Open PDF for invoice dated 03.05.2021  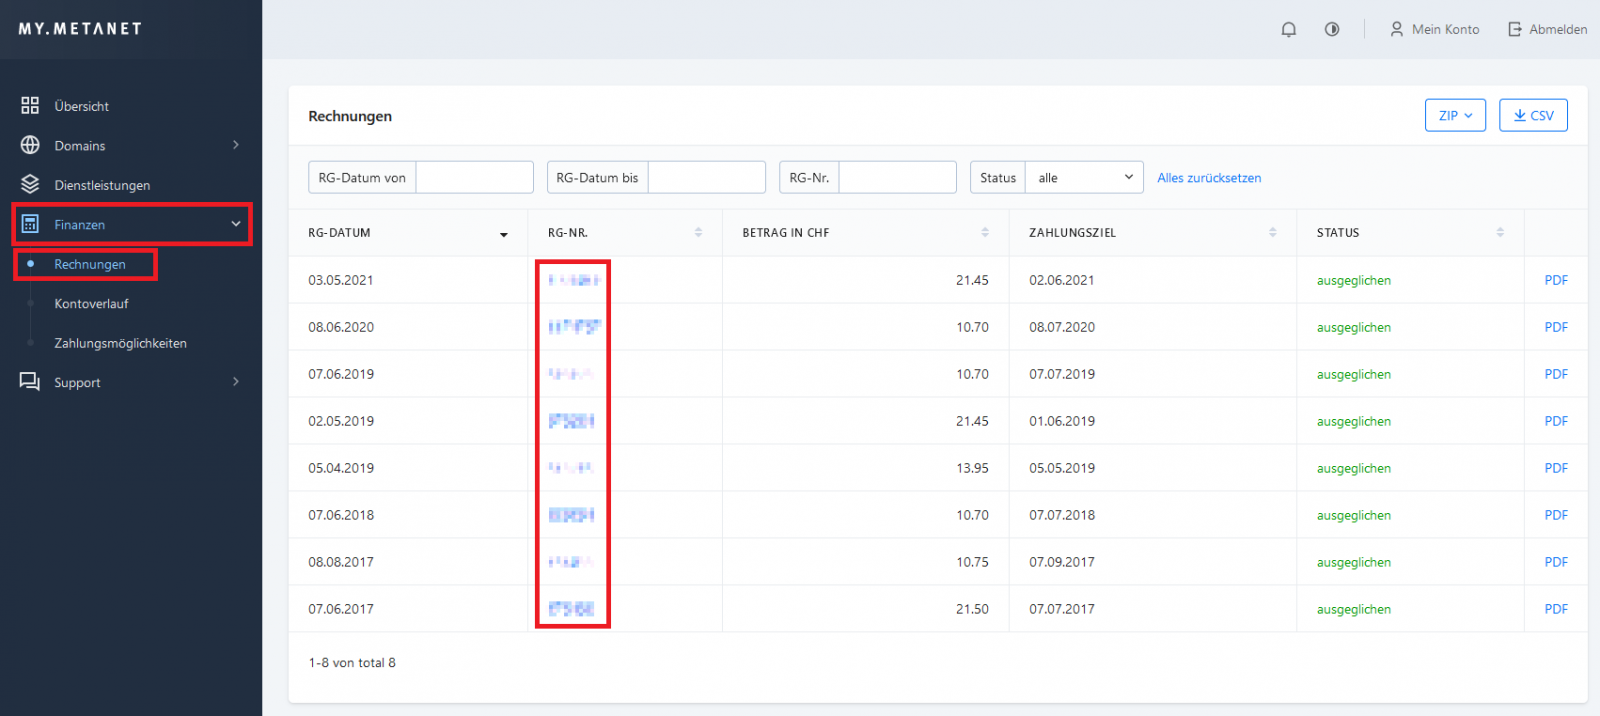pyautogui.click(x=1555, y=281)
